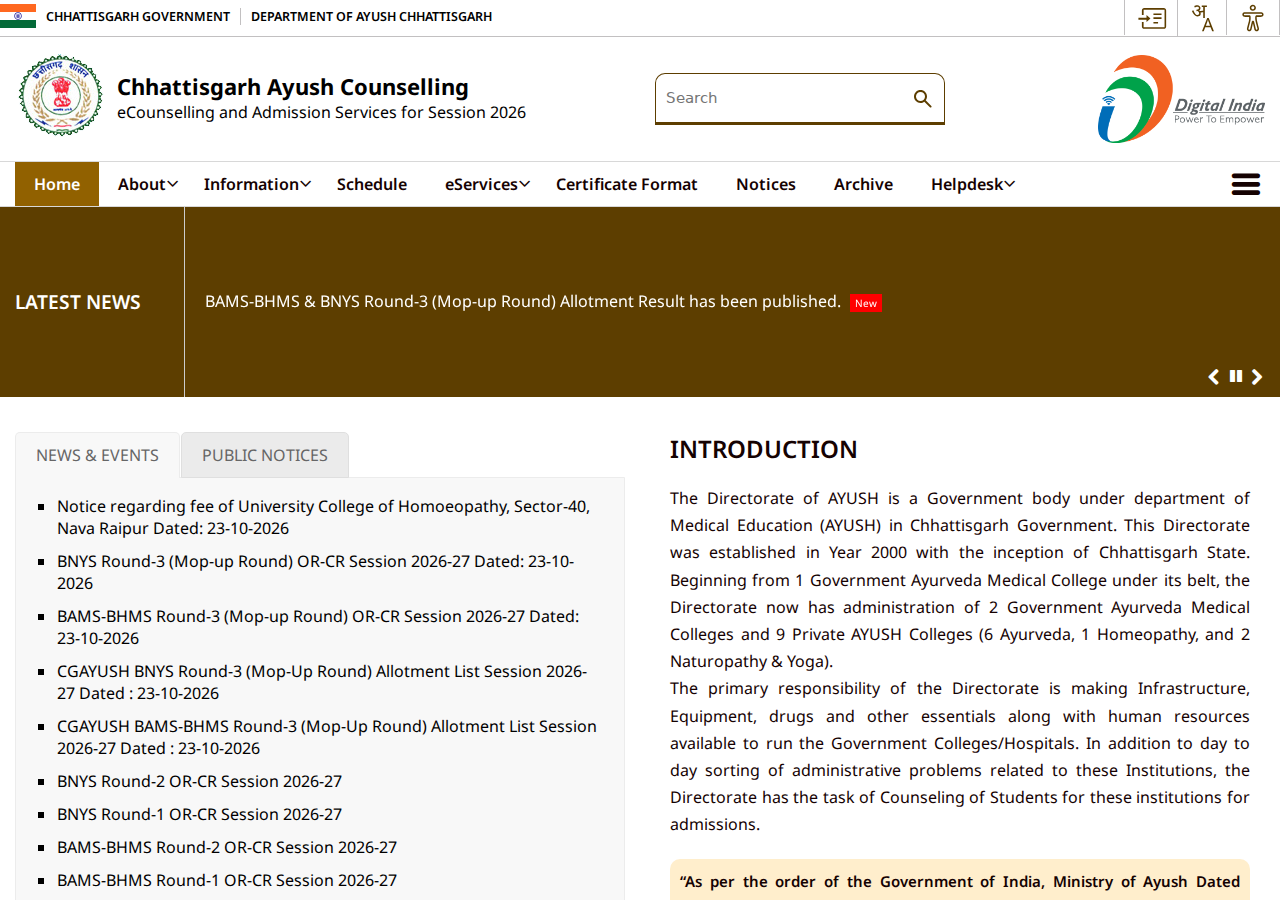Click Department of Ayush Chhattisgarh link
The width and height of the screenshot is (1280, 900).
point(371,17)
